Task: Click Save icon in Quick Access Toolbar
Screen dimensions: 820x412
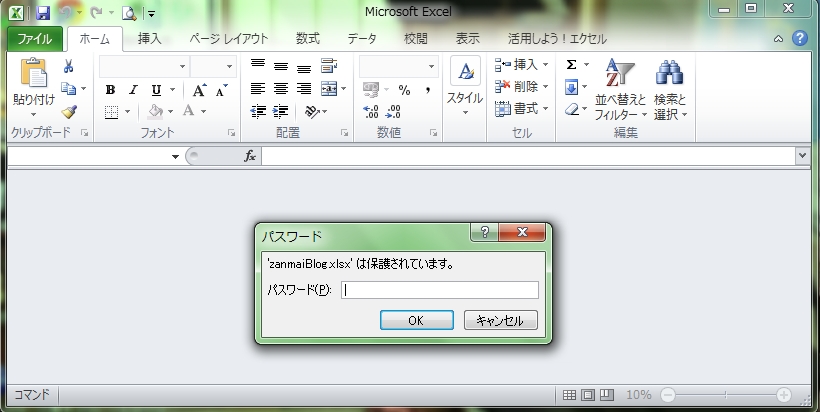Action: pyautogui.click(x=42, y=13)
